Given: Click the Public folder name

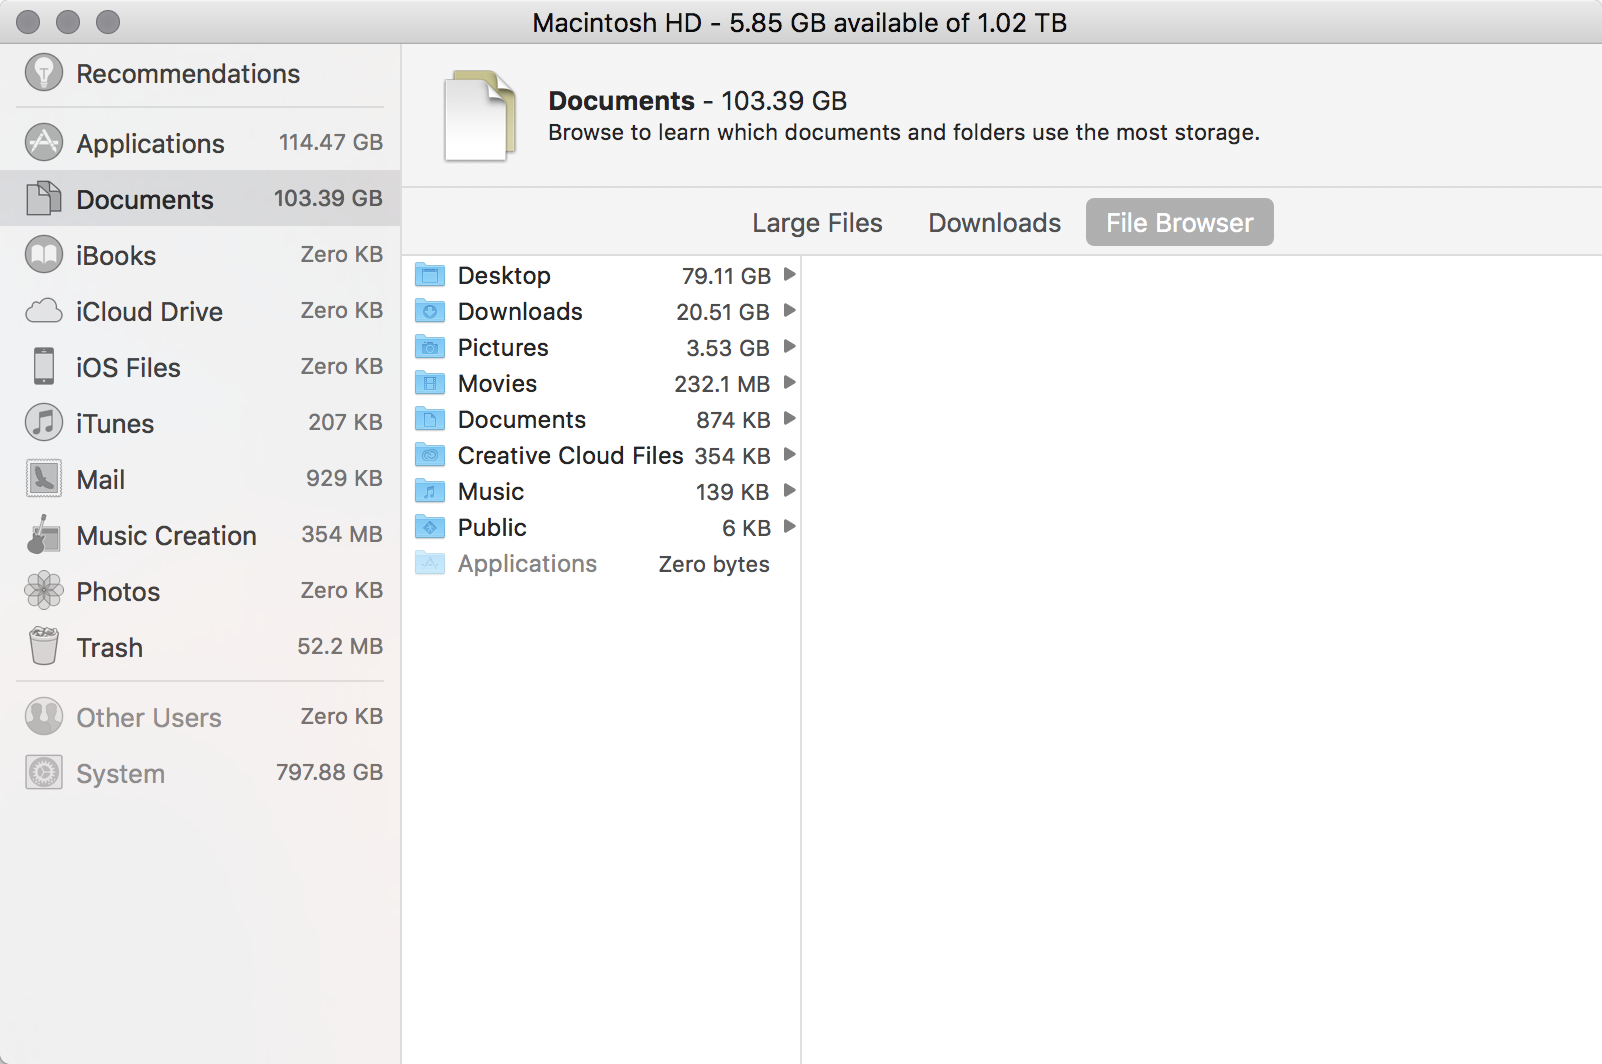Looking at the screenshot, I should tap(492, 528).
